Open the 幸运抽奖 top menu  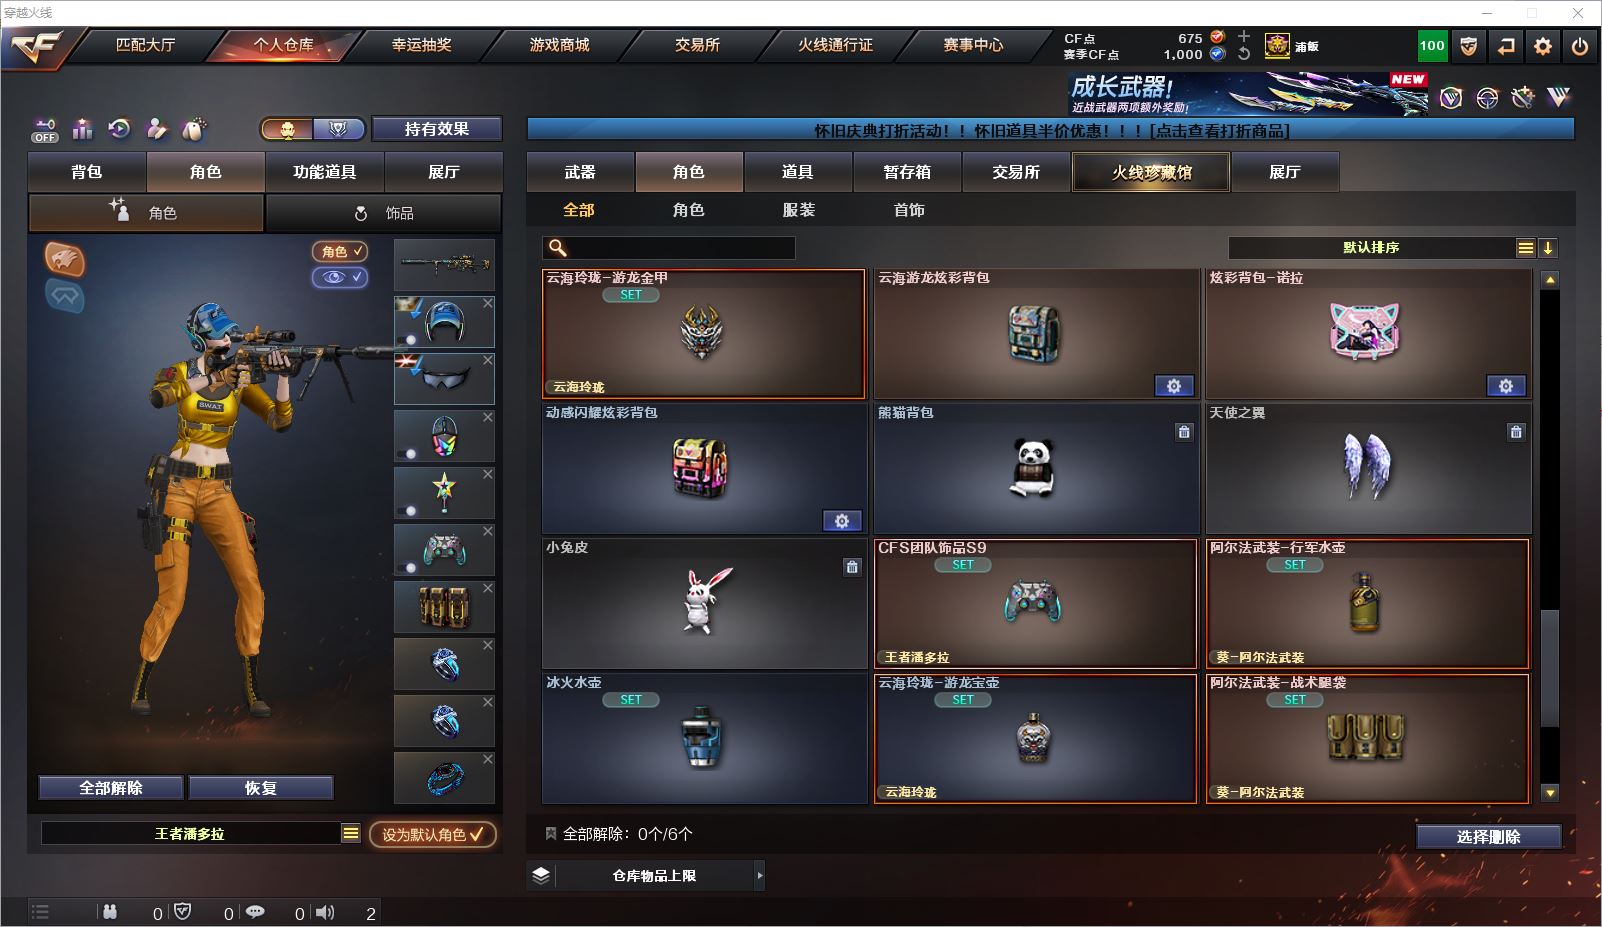pos(421,45)
